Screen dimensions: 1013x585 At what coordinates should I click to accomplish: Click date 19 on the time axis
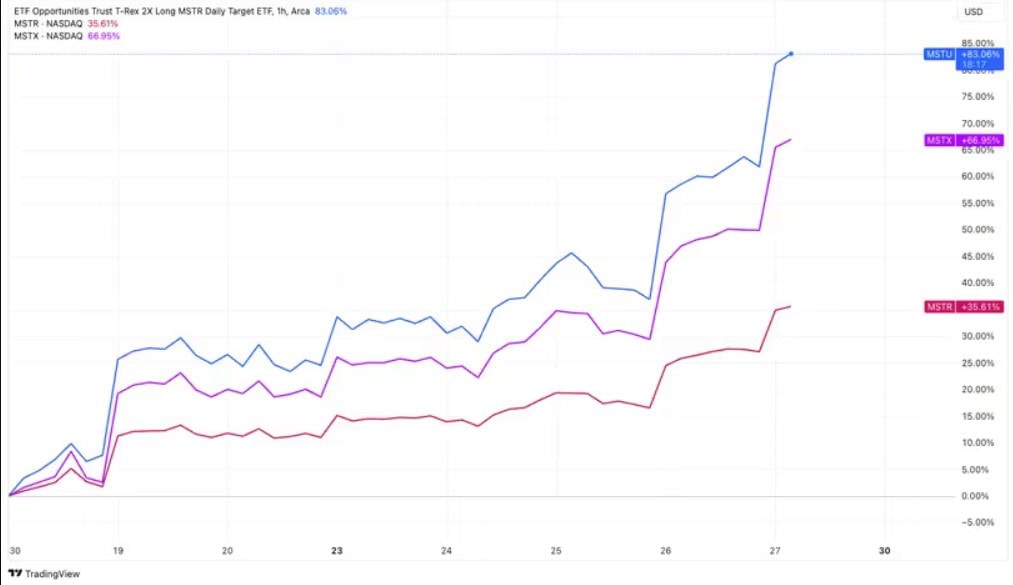119,551
